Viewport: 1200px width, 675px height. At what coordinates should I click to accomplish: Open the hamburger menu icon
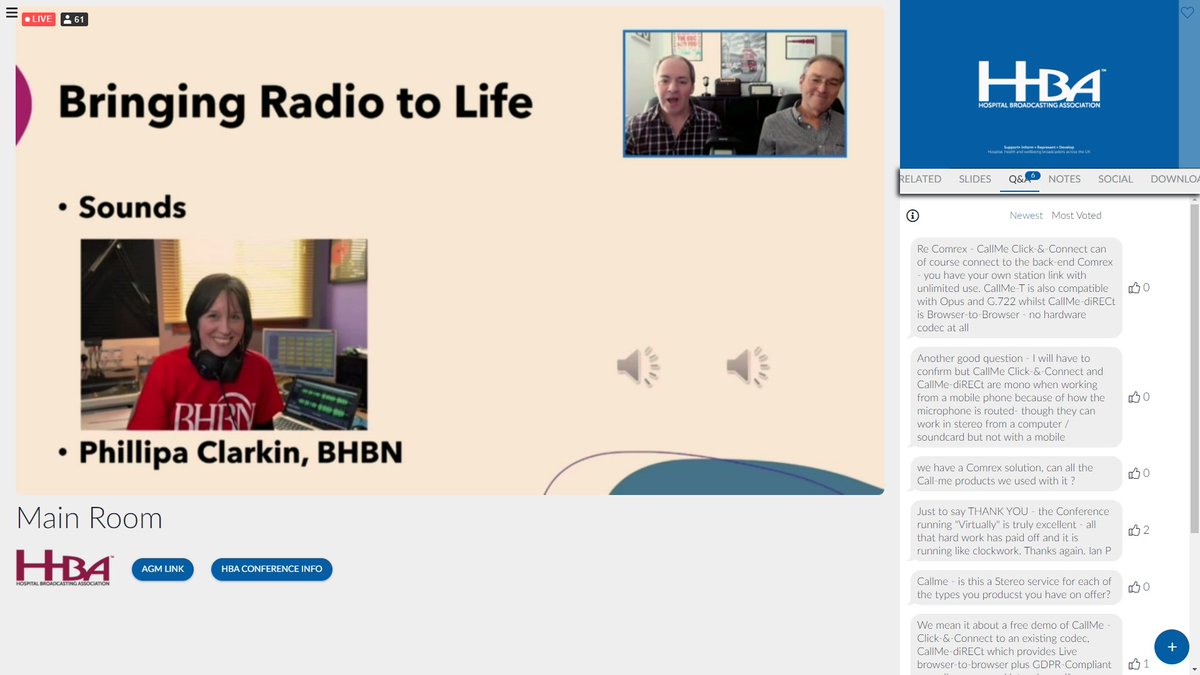coord(12,13)
